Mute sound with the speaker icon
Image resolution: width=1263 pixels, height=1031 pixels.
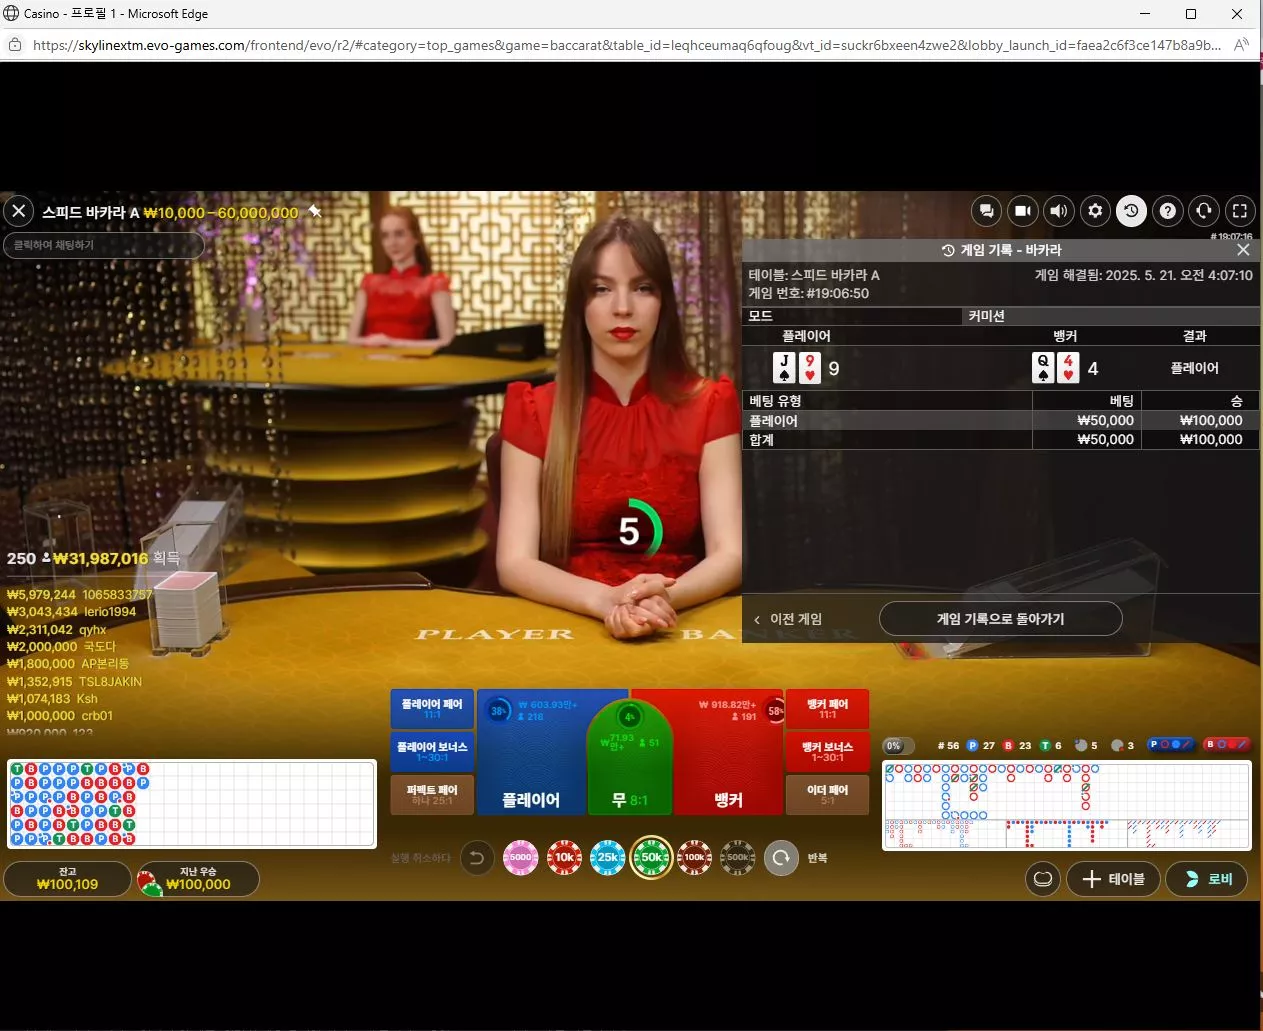[1059, 211]
